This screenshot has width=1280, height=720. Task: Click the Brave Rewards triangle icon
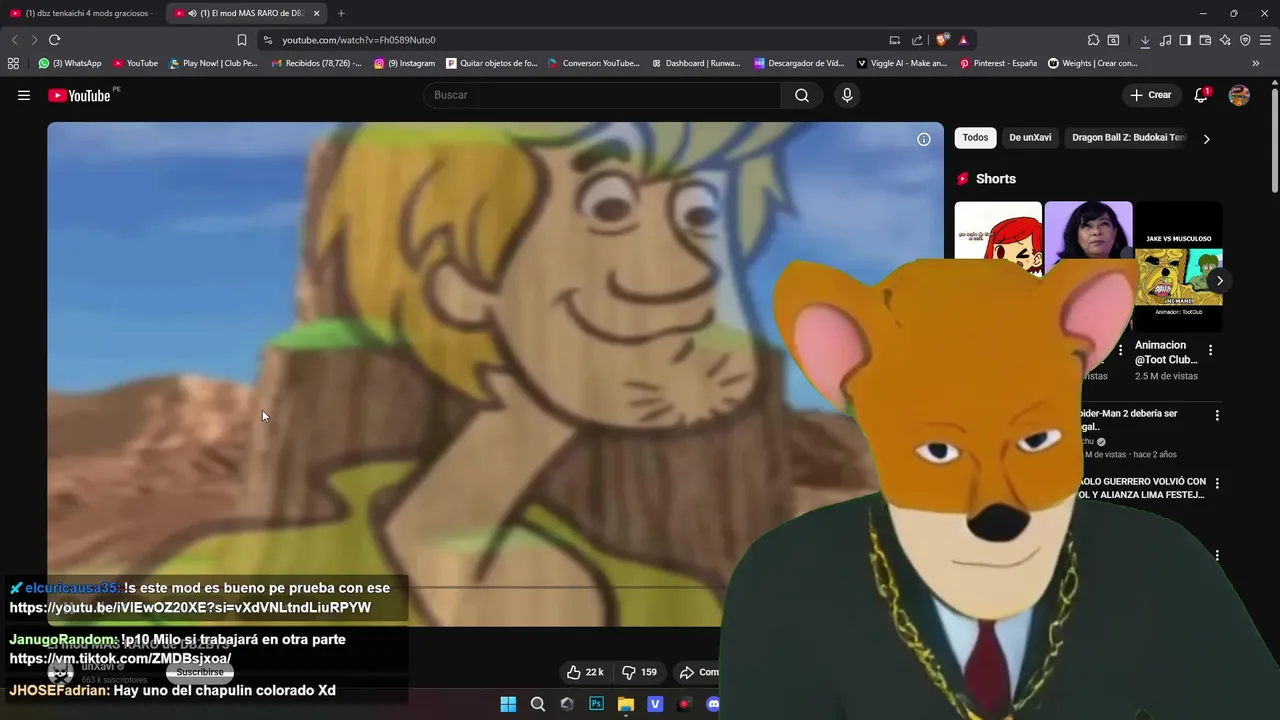click(x=963, y=40)
